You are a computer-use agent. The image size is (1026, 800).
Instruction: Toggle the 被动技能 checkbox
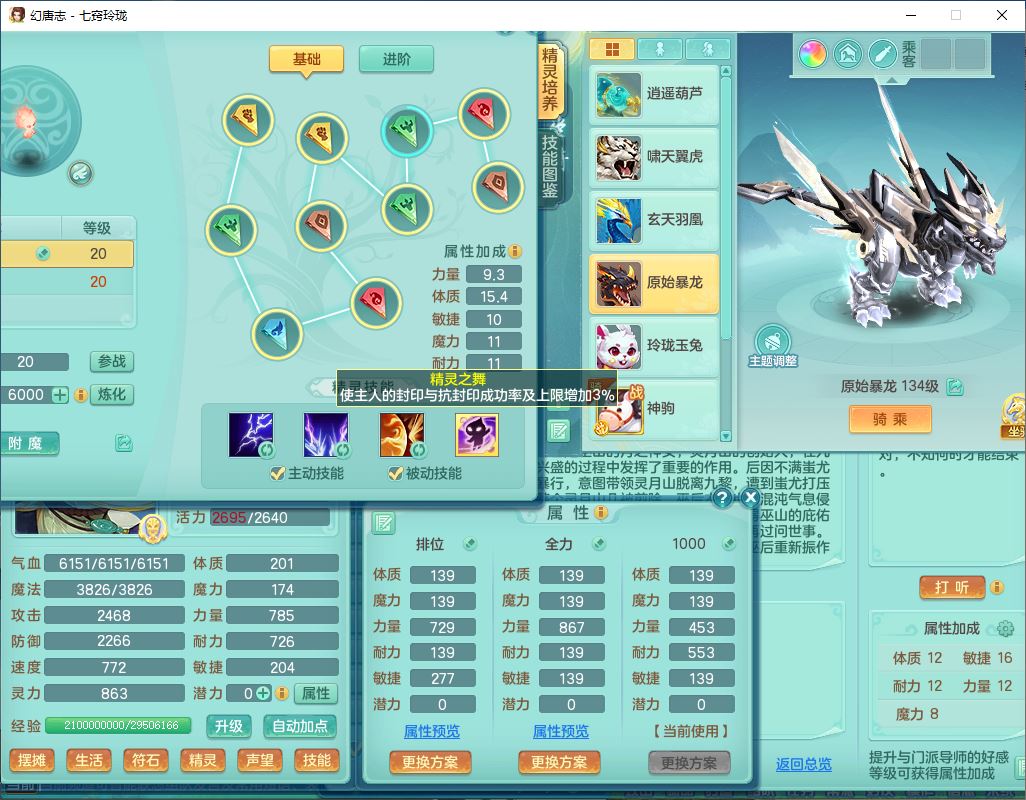tap(396, 473)
